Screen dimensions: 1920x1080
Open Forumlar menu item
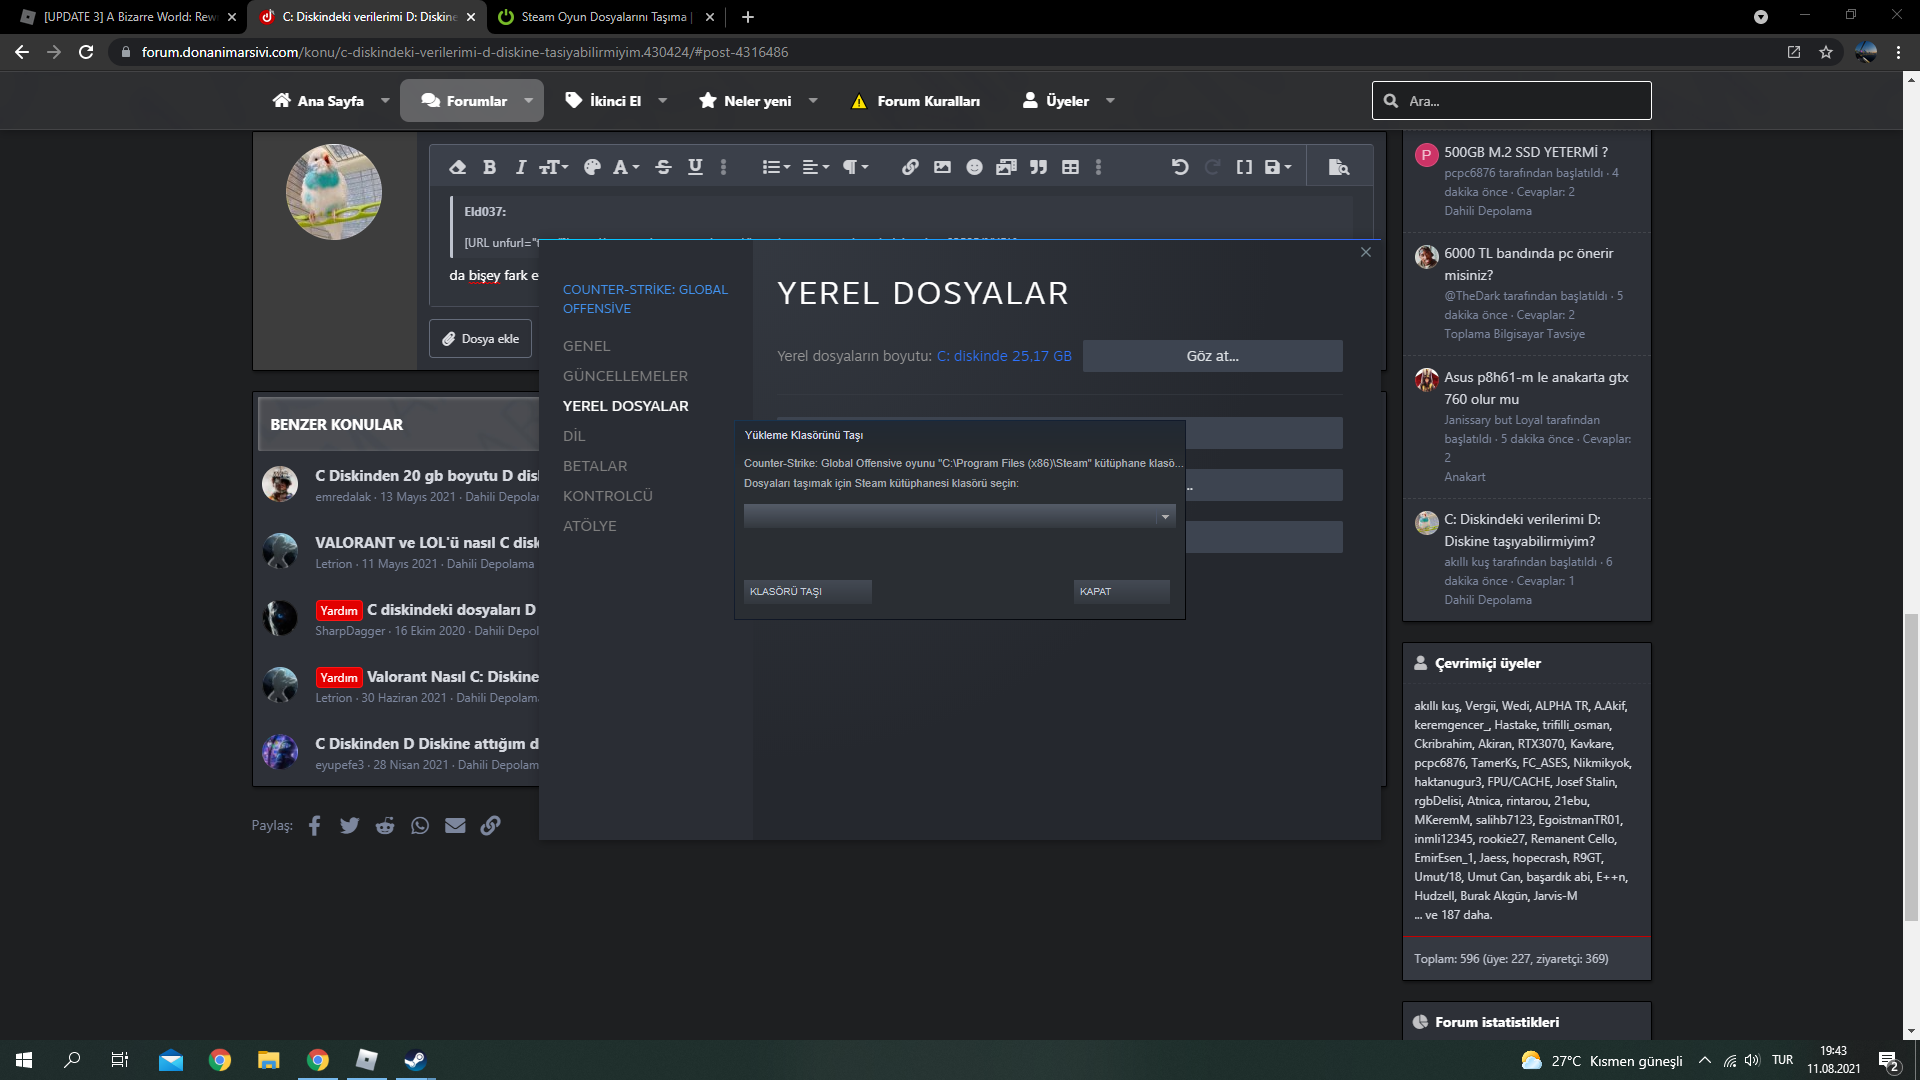point(464,101)
